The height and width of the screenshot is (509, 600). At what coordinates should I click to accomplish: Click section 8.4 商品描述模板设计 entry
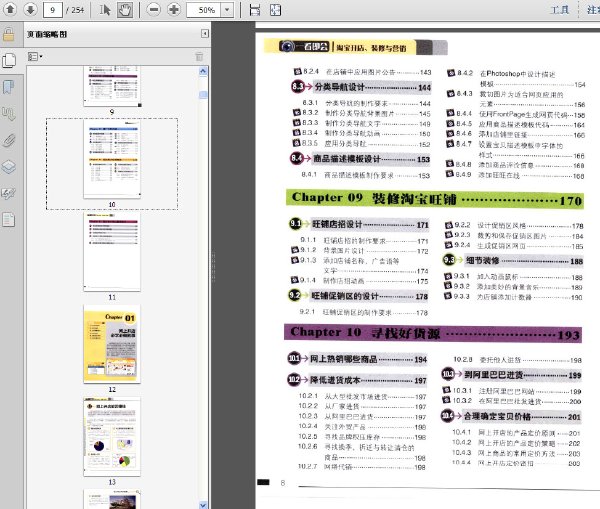click(360, 158)
